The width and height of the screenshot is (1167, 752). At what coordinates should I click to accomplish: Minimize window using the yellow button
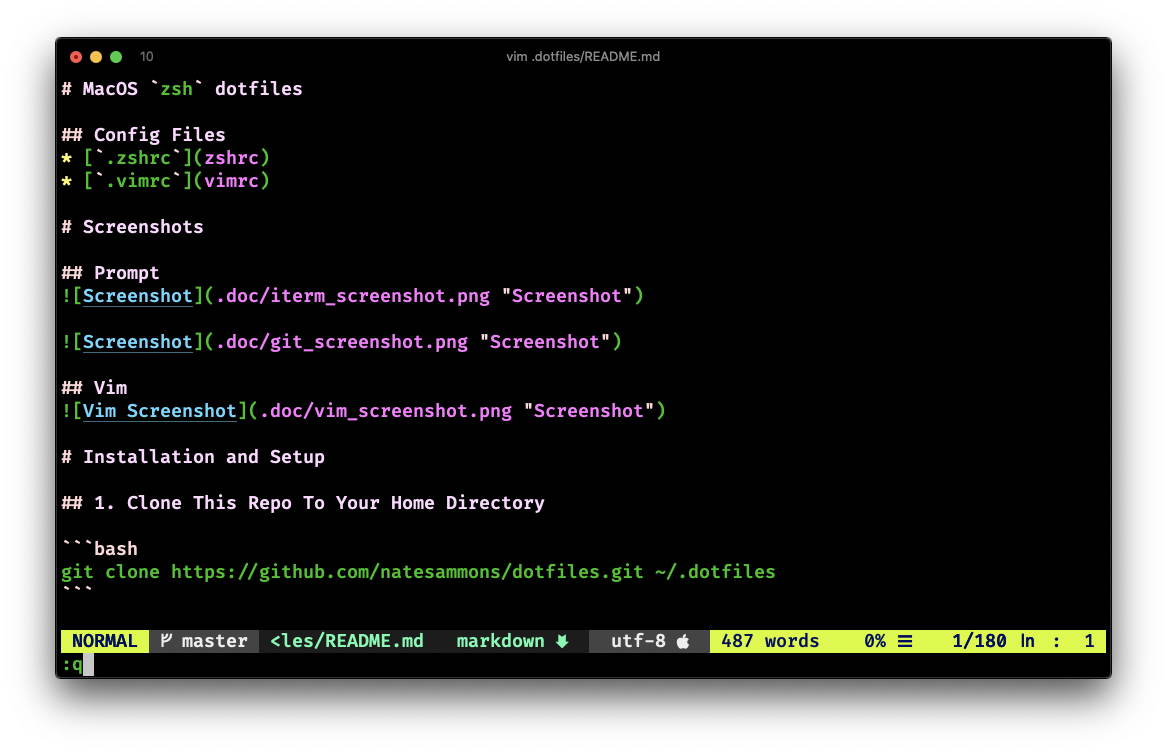(x=96, y=57)
